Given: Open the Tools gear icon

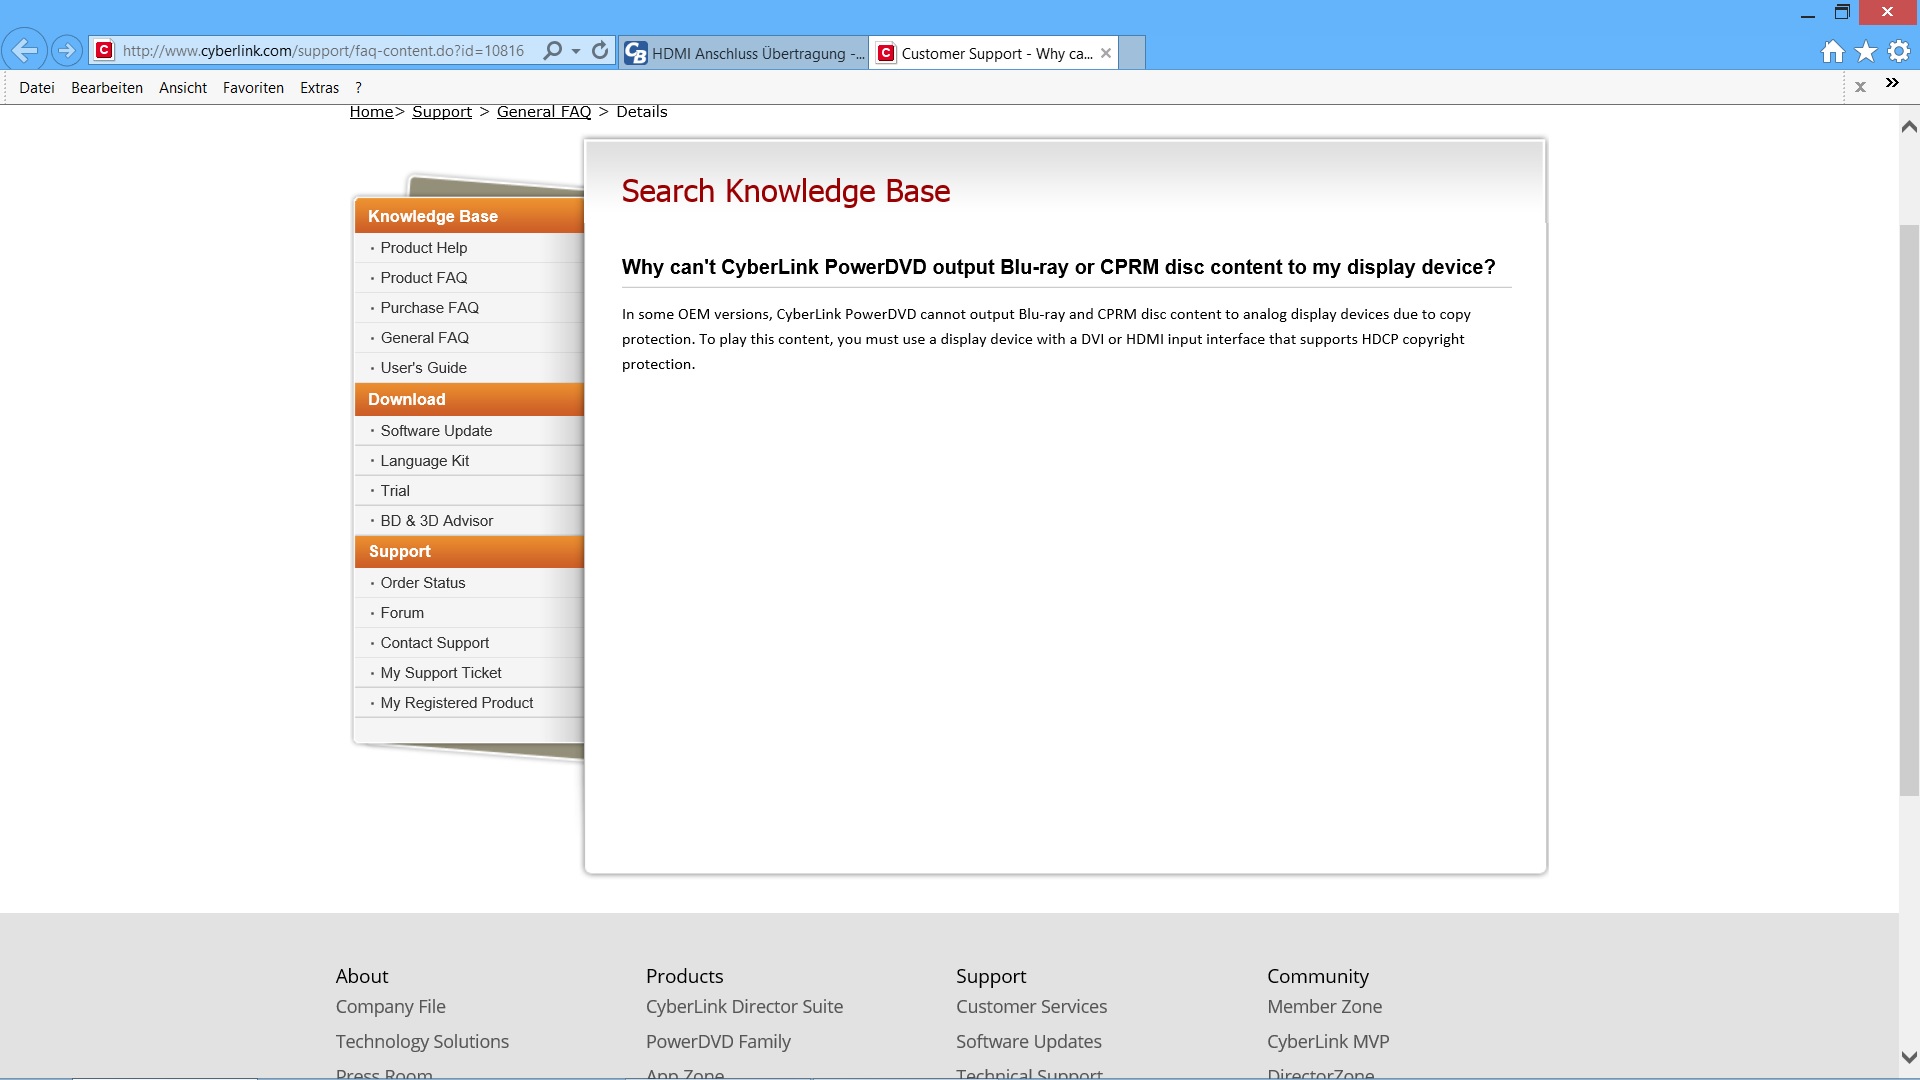Looking at the screenshot, I should 1899,52.
